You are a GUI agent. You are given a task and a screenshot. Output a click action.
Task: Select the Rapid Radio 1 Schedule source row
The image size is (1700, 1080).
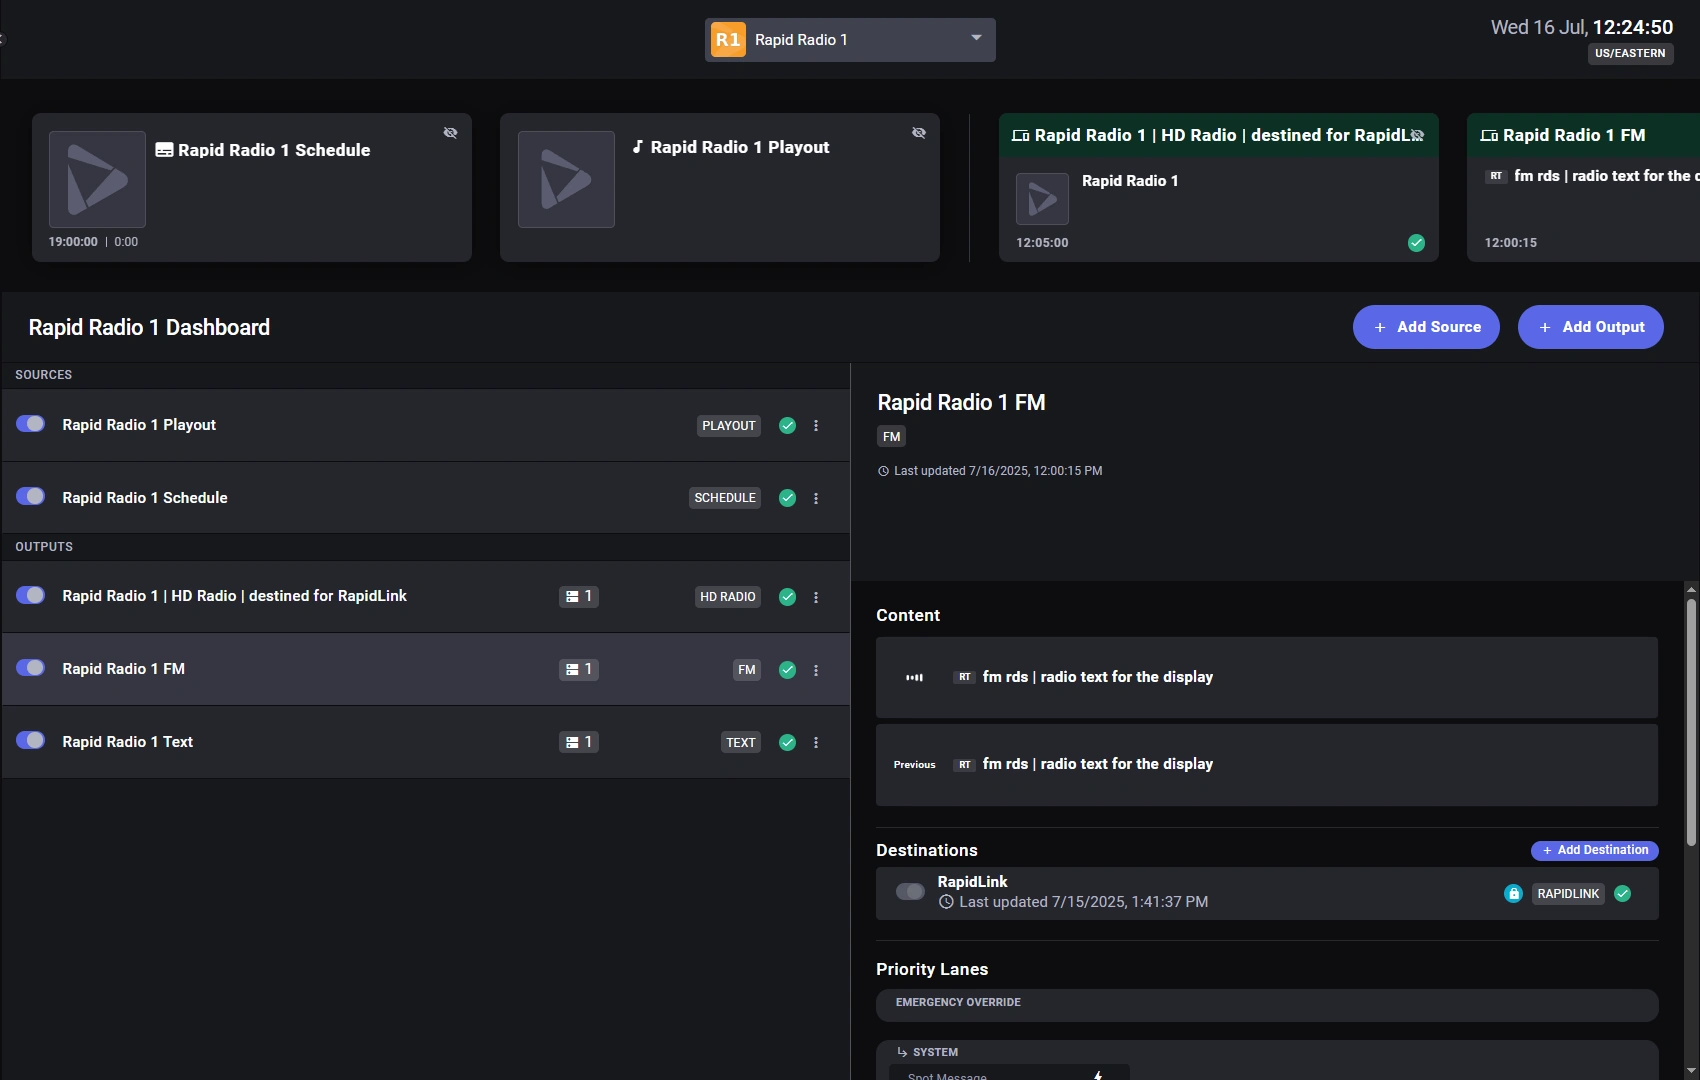point(426,498)
